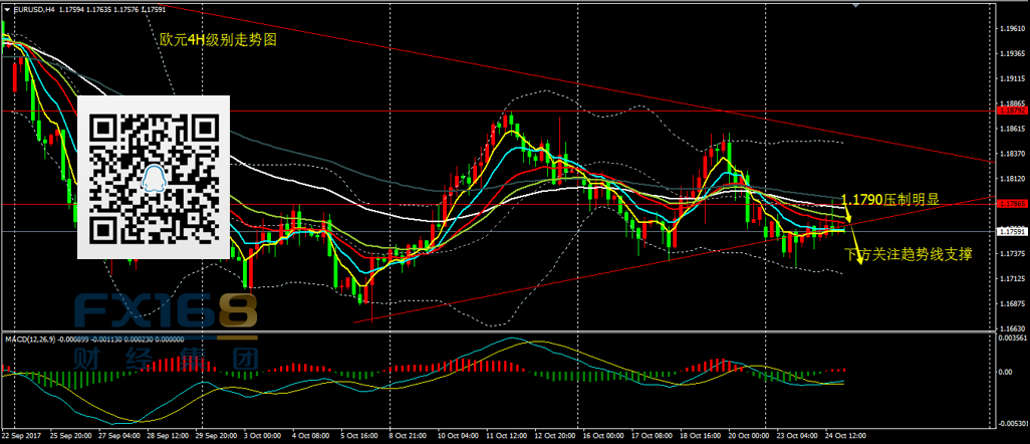Click the lower yellow downward arrow head

(x=863, y=266)
